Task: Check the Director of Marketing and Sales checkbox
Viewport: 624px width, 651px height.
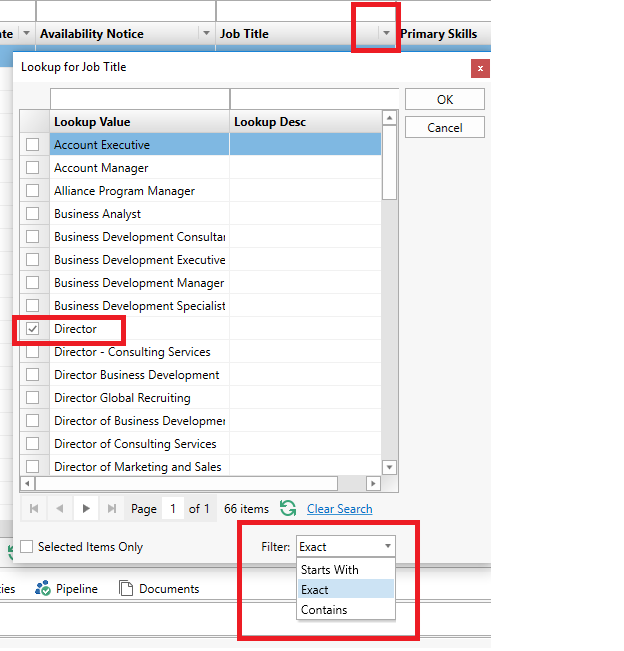Action: (32, 467)
